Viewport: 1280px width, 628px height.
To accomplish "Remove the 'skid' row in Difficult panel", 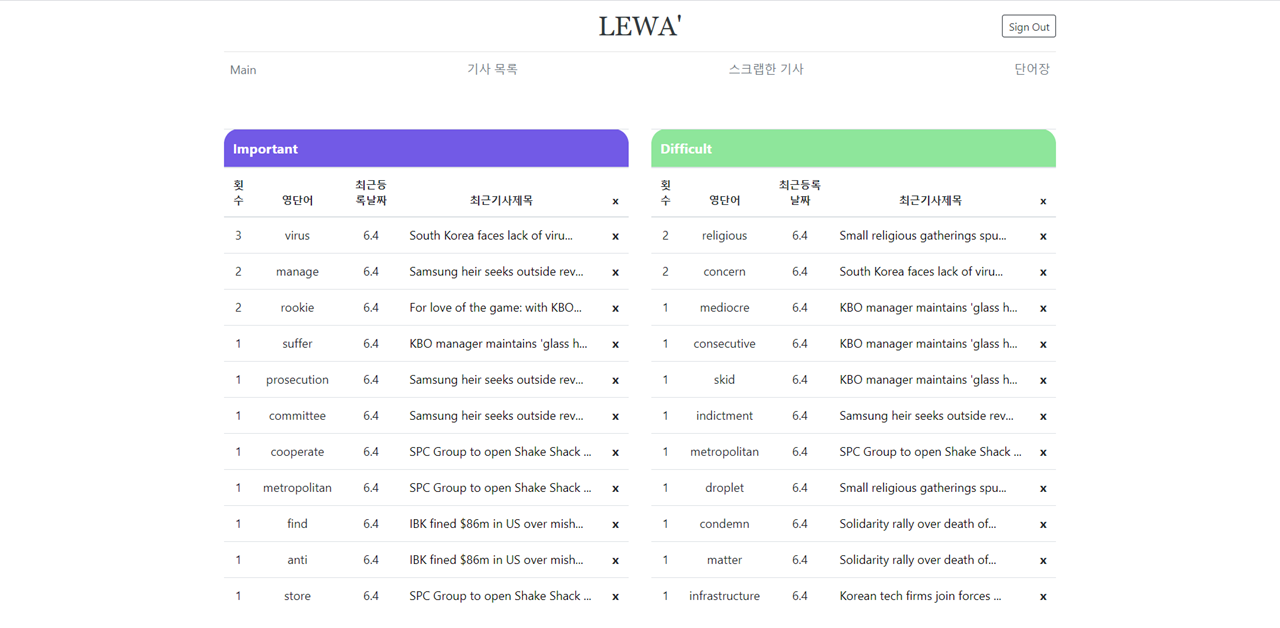I will tap(1043, 379).
